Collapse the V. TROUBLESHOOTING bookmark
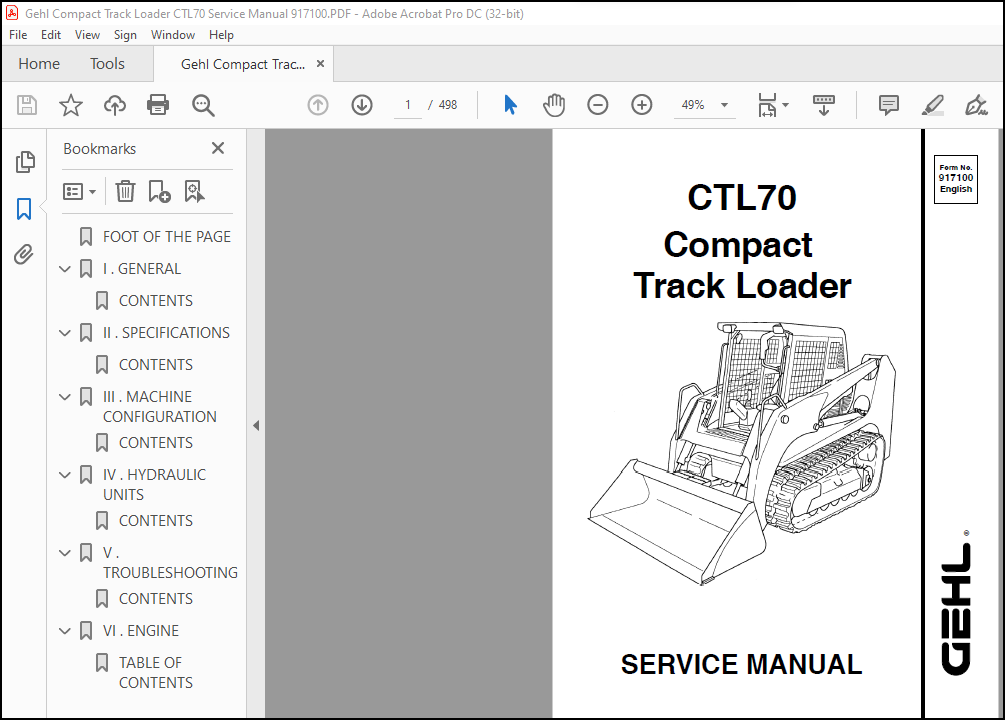 pos(65,553)
